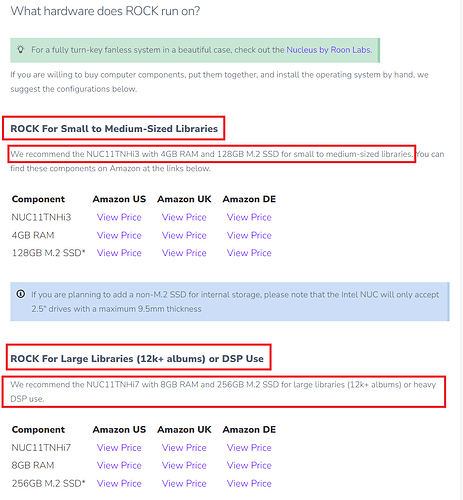View Amazon US price for NUC11TNHi7
The width and height of the screenshot is (463, 500).
click(119, 448)
